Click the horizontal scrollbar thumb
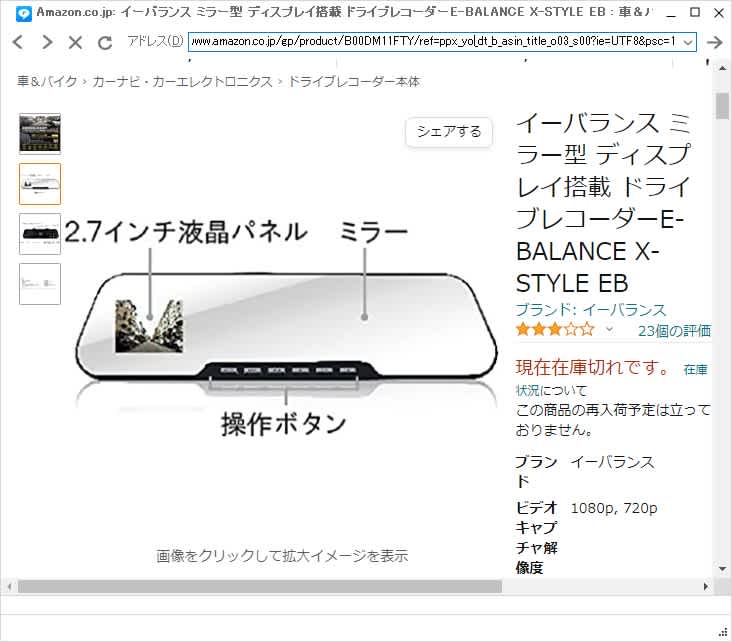This screenshot has height=642, width=732. [260, 586]
